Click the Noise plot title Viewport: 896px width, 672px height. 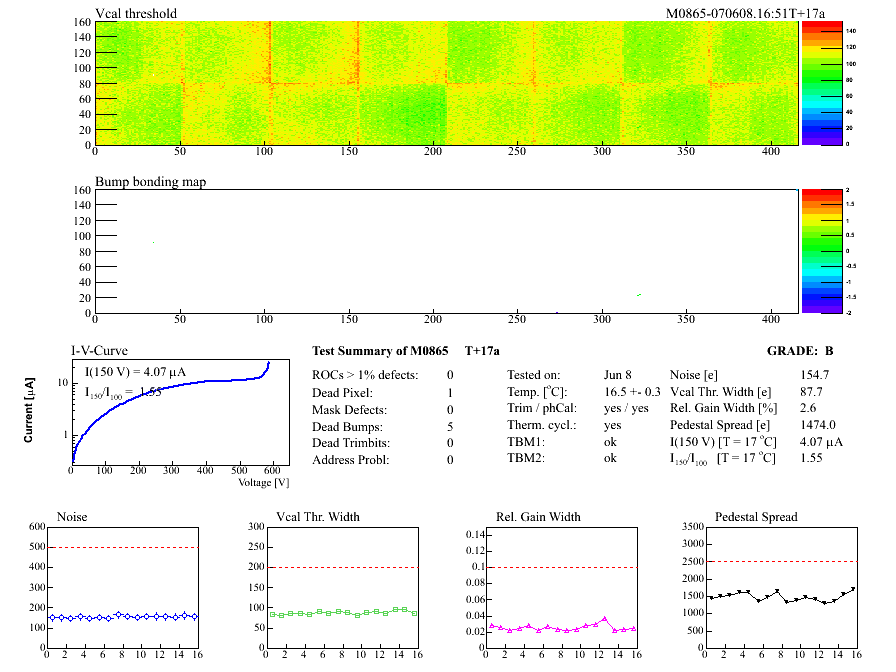pyautogui.click(x=73, y=517)
